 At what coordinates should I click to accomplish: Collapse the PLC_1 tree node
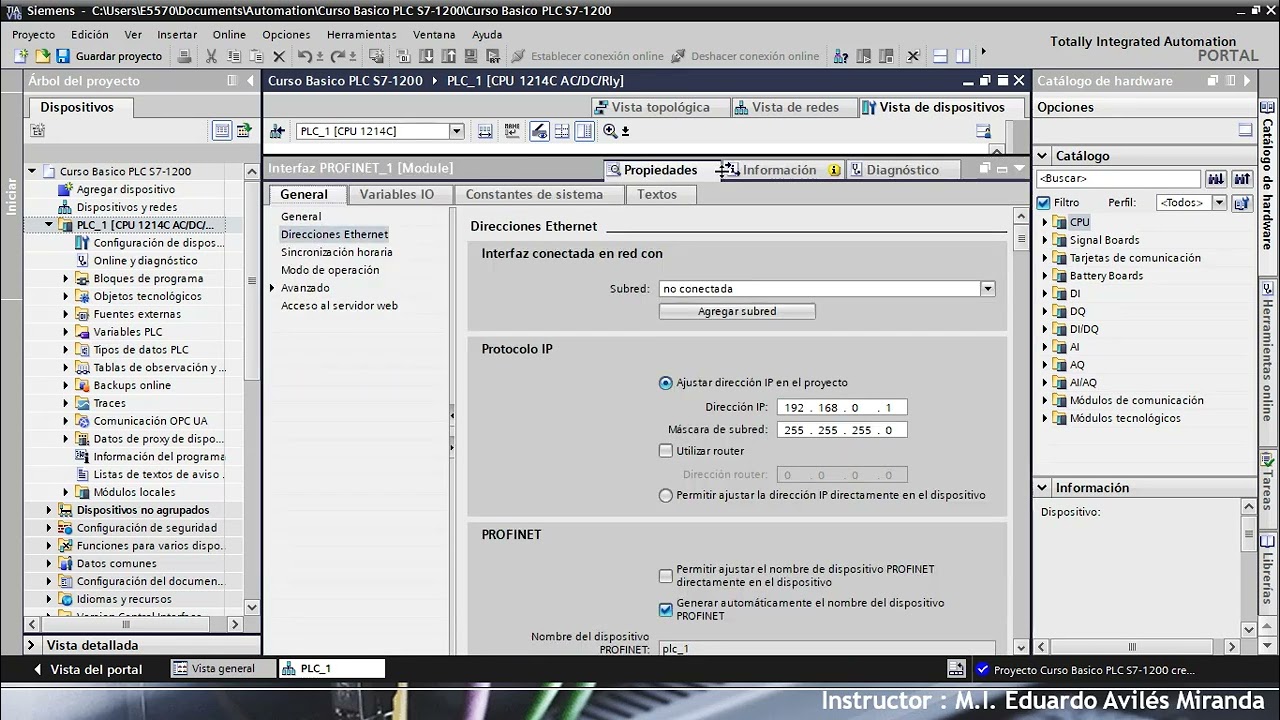click(x=49, y=225)
